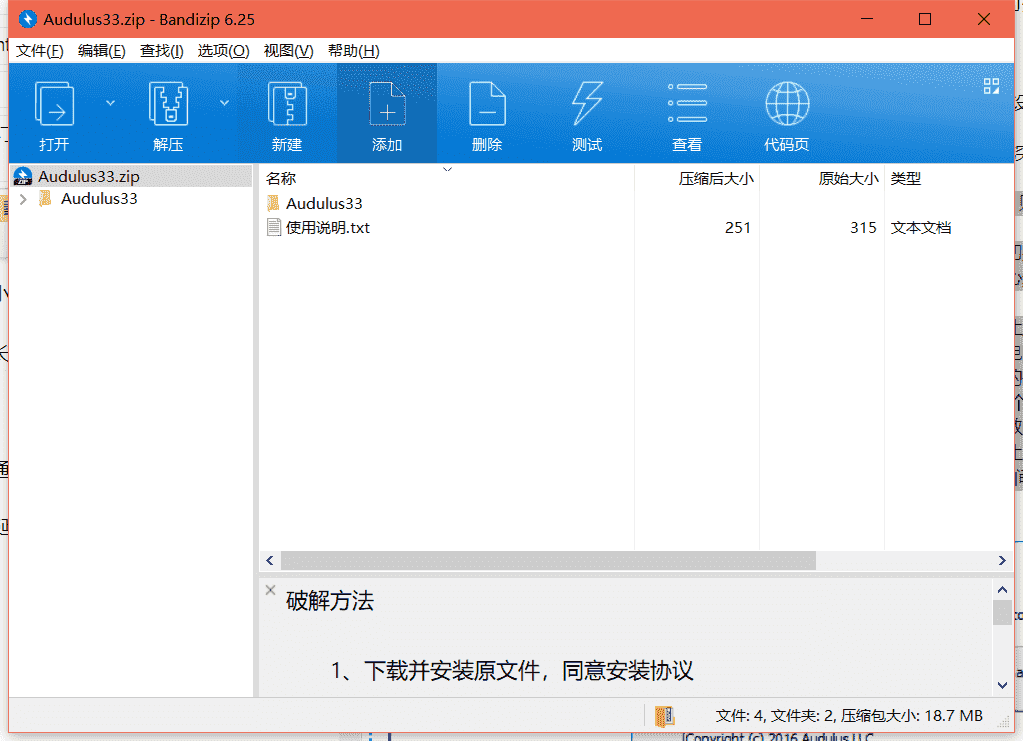Select Audulus33 folder in the left tree
1023x741 pixels.
[99, 199]
